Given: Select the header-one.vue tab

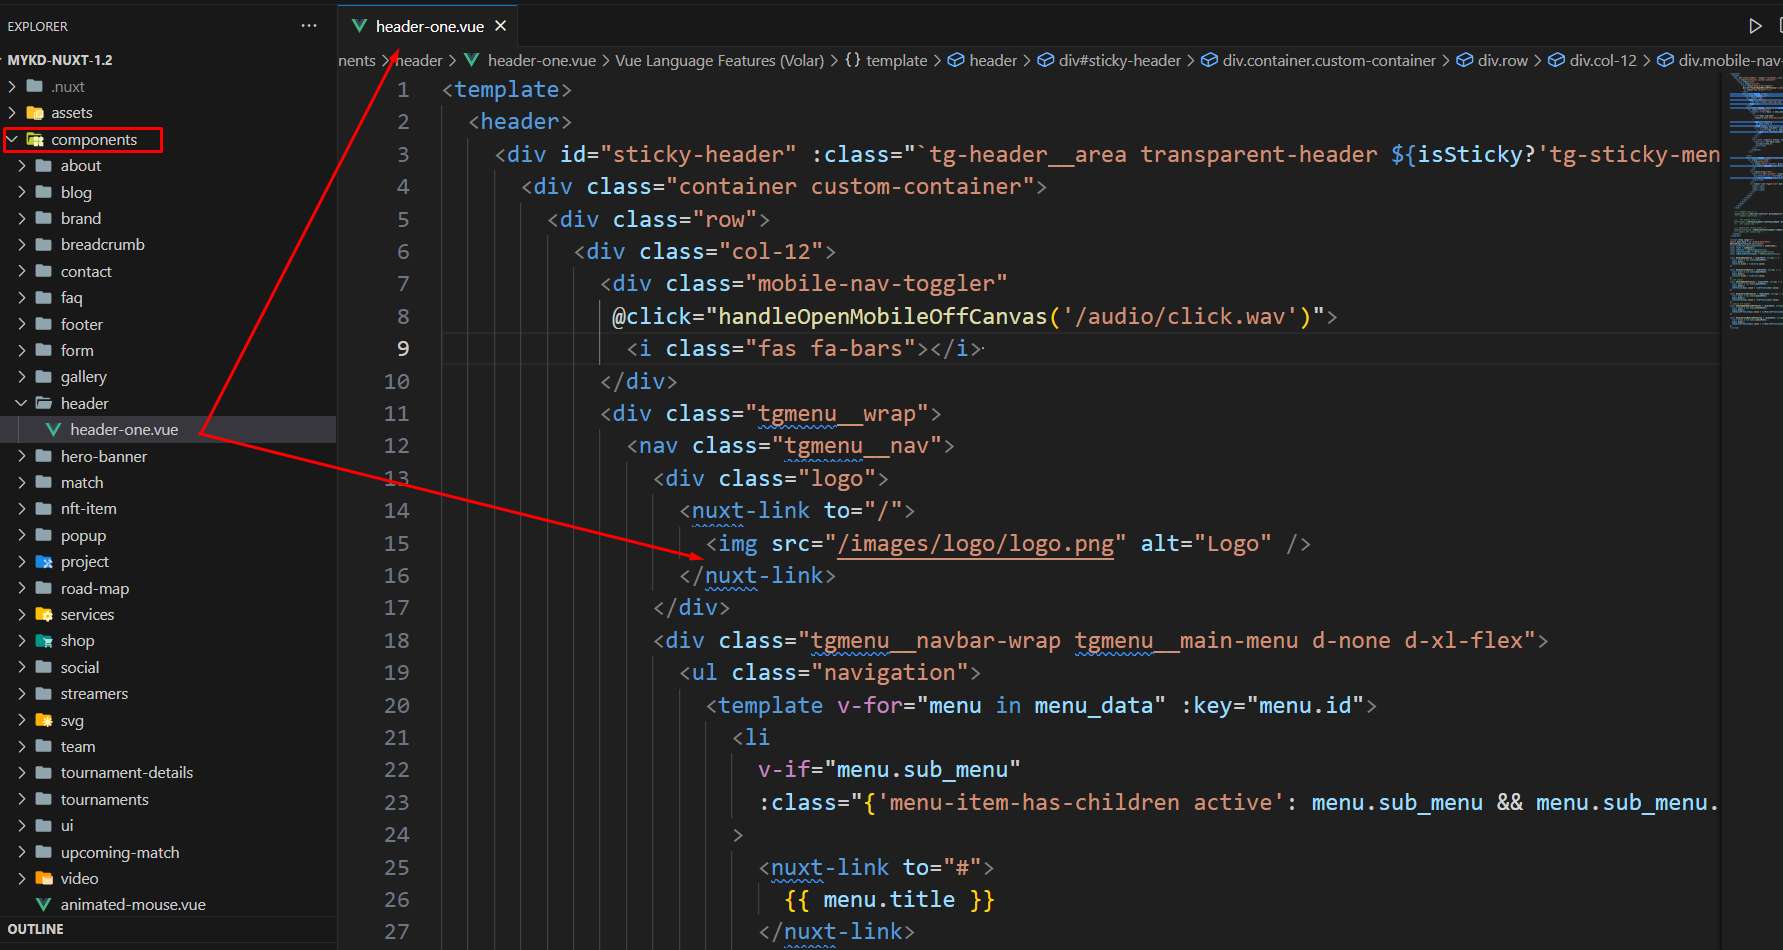Looking at the screenshot, I should click(x=429, y=27).
